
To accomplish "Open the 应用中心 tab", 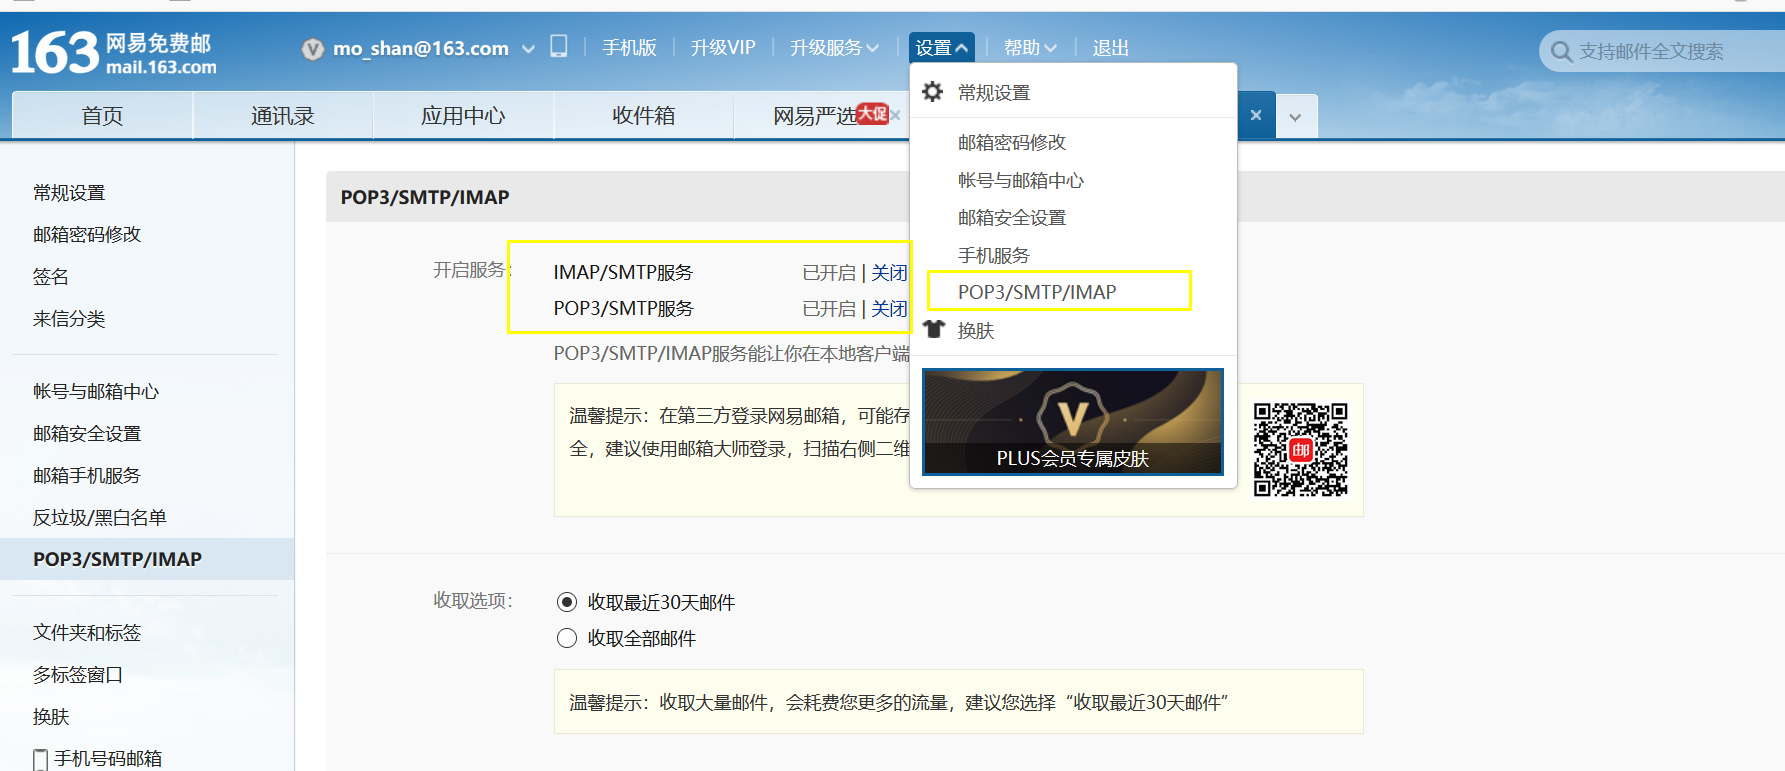I will coord(463,115).
